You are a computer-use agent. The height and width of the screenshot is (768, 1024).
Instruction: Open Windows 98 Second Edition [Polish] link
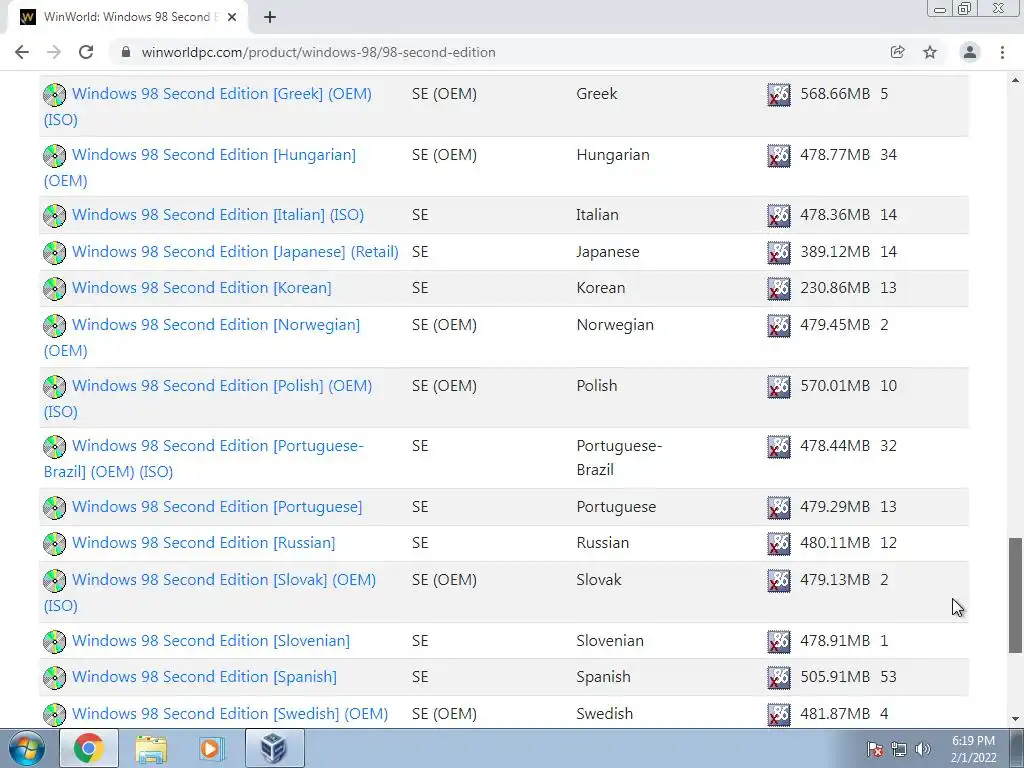point(221,385)
